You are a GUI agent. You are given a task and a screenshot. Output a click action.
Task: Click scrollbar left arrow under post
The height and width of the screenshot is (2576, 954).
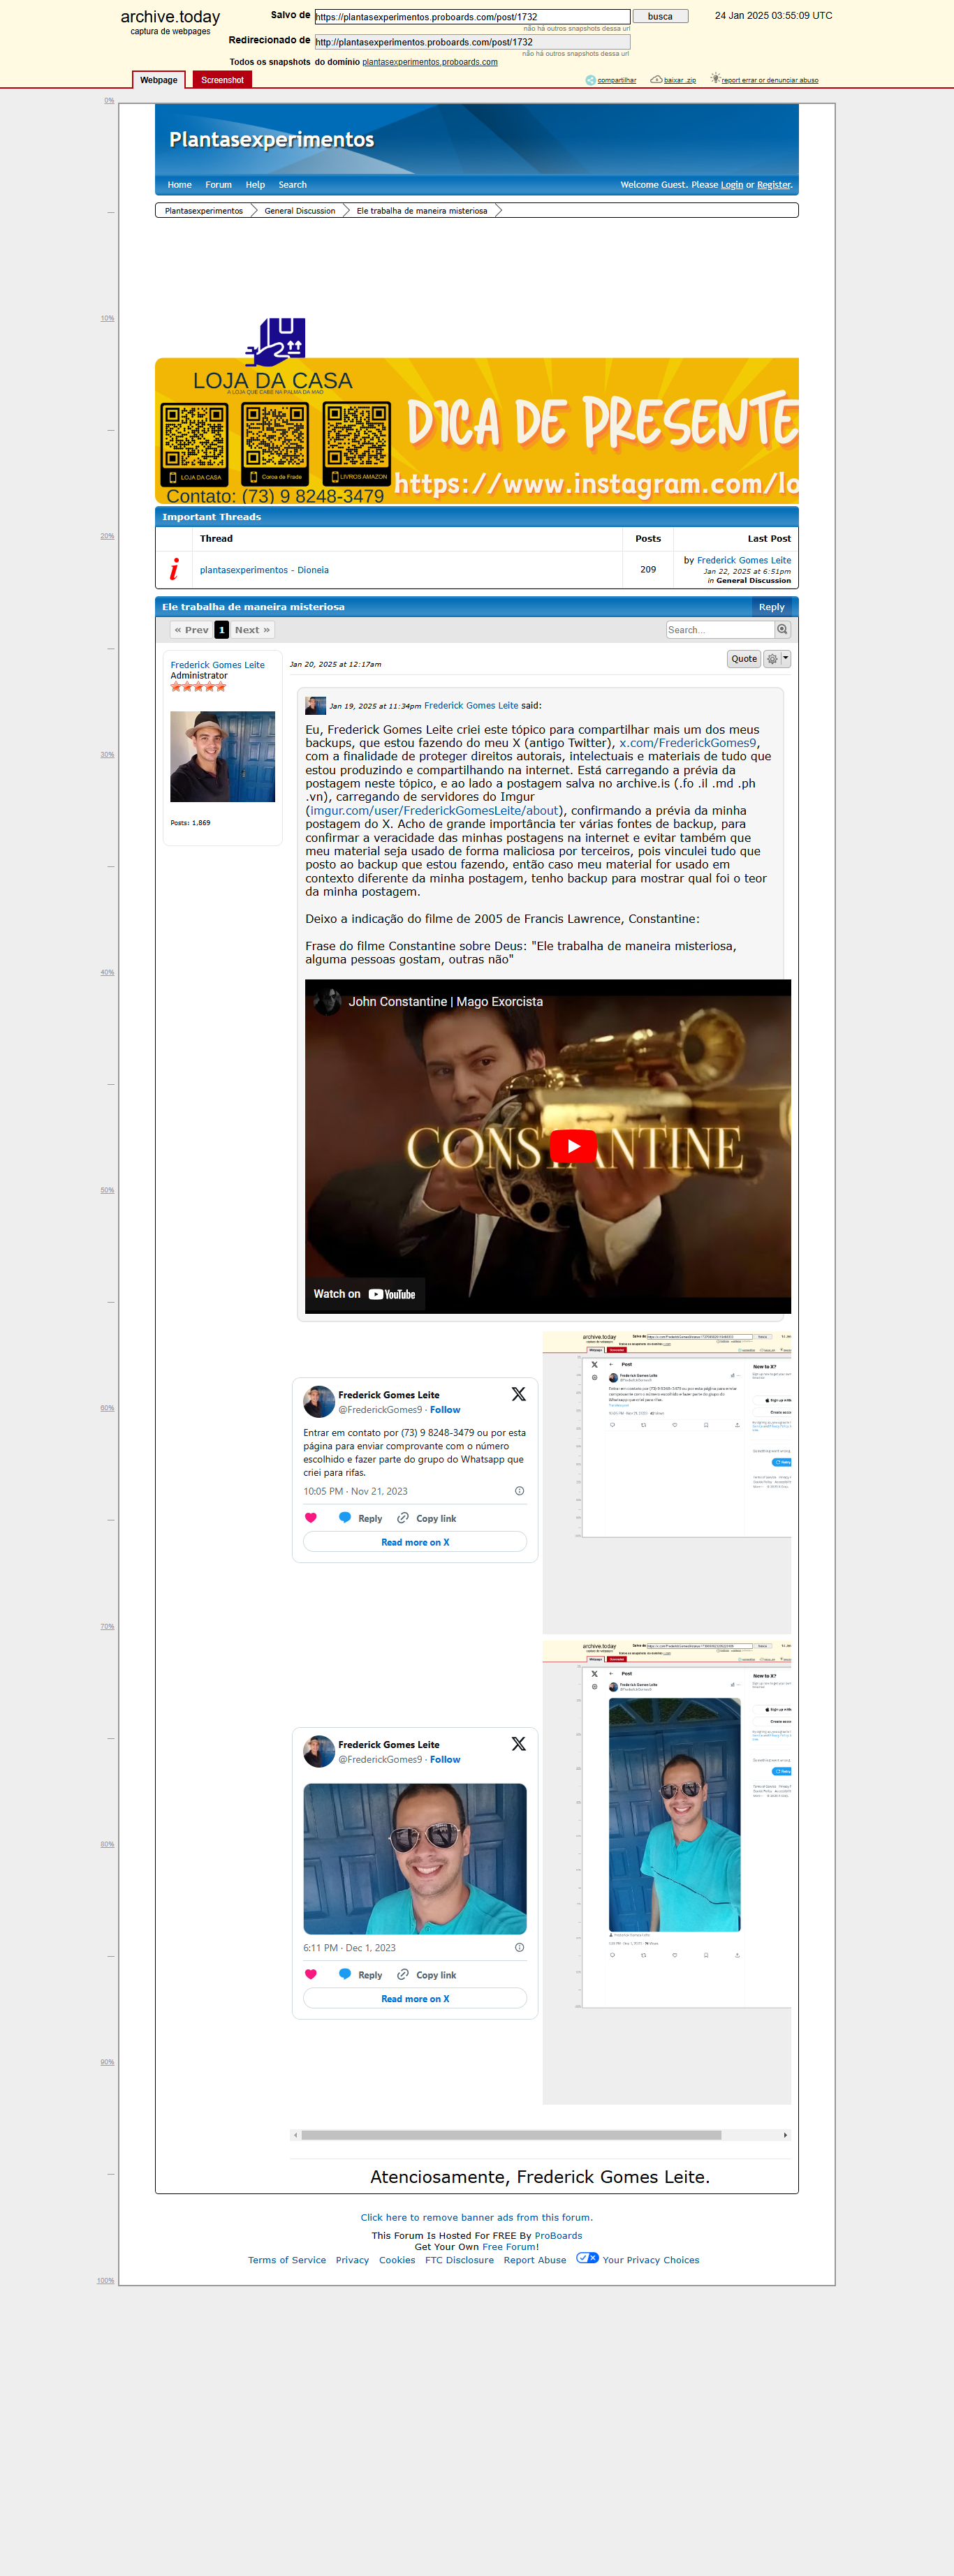(x=296, y=2135)
